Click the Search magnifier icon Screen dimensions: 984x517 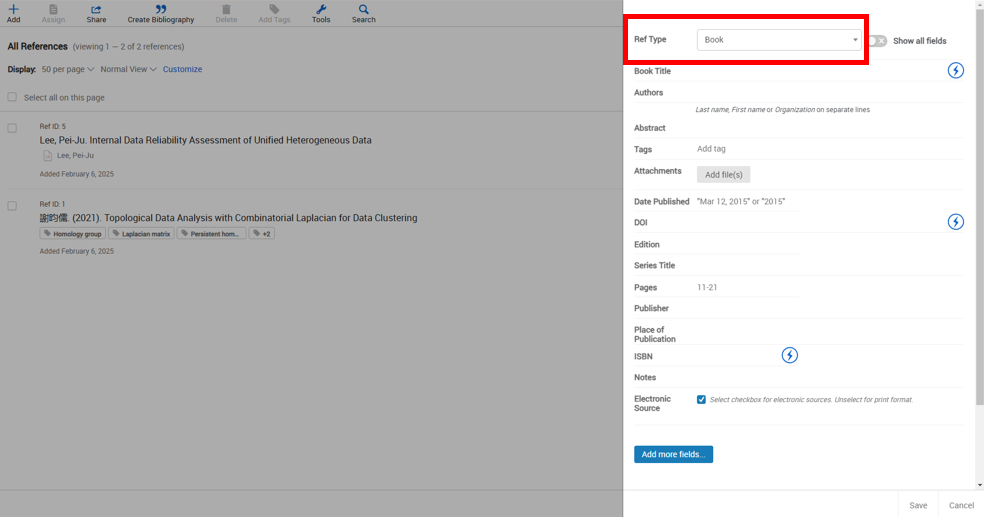point(364,10)
